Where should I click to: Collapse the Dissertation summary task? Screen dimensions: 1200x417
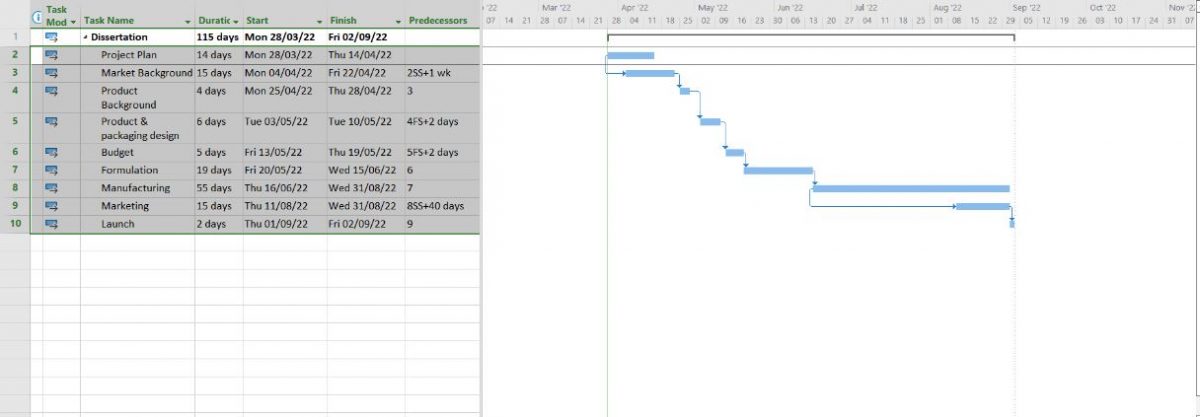coord(86,37)
